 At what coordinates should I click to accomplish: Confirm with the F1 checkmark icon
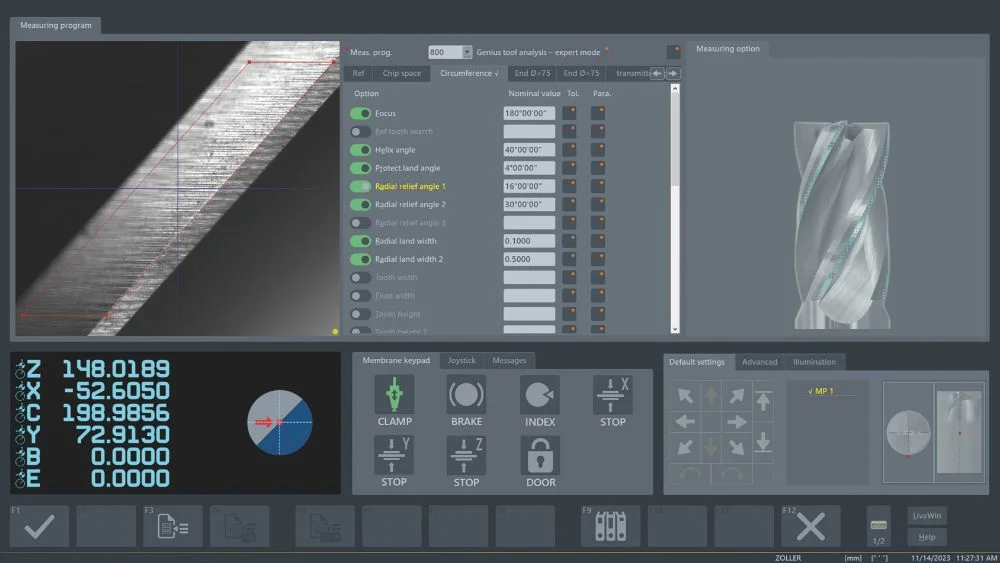tap(40, 526)
